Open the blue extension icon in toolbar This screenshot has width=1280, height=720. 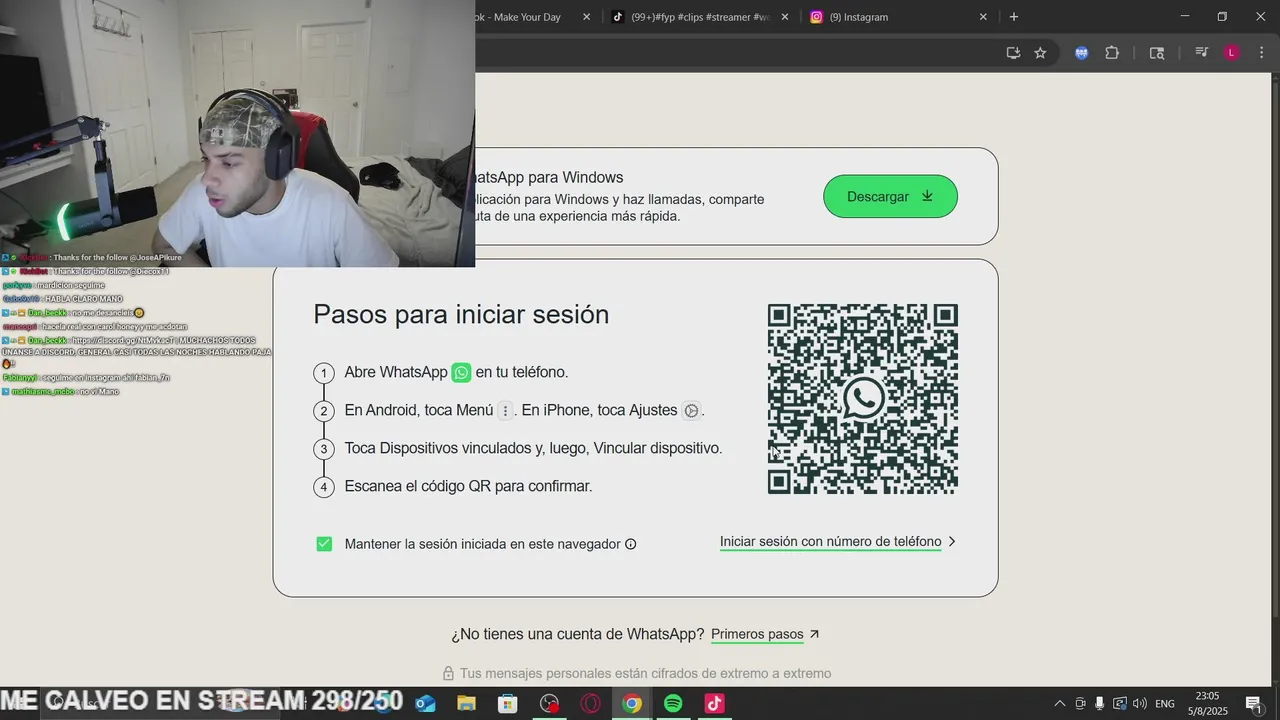tap(1081, 53)
